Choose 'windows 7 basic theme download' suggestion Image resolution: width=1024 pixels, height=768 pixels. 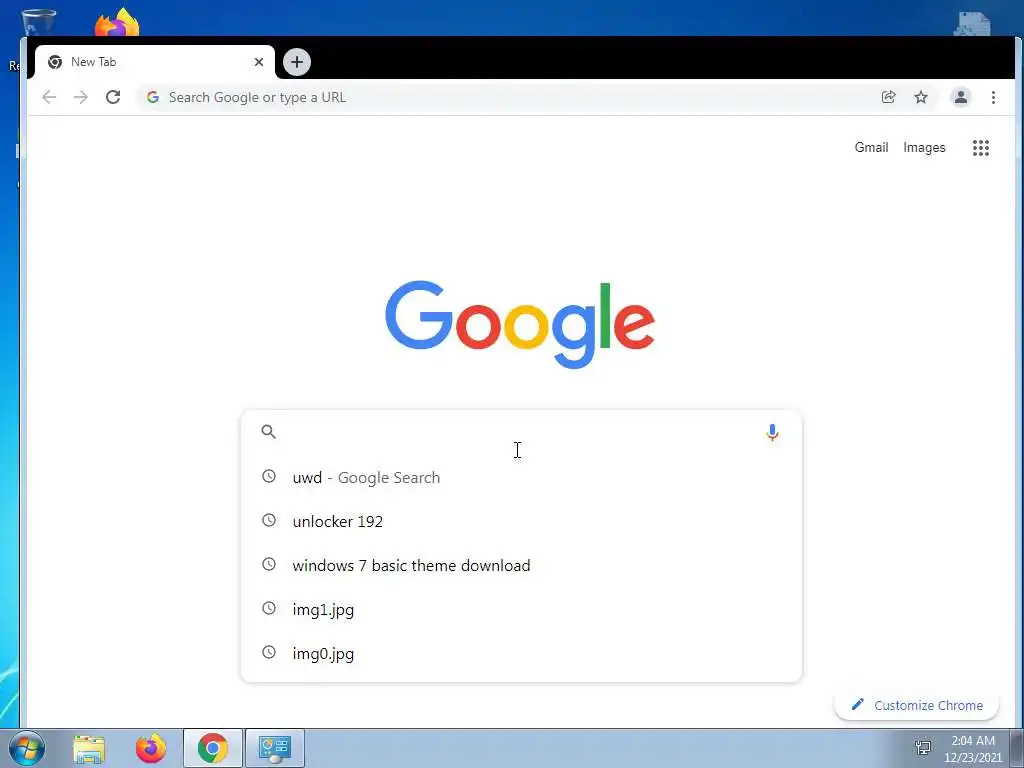pyautogui.click(x=521, y=565)
